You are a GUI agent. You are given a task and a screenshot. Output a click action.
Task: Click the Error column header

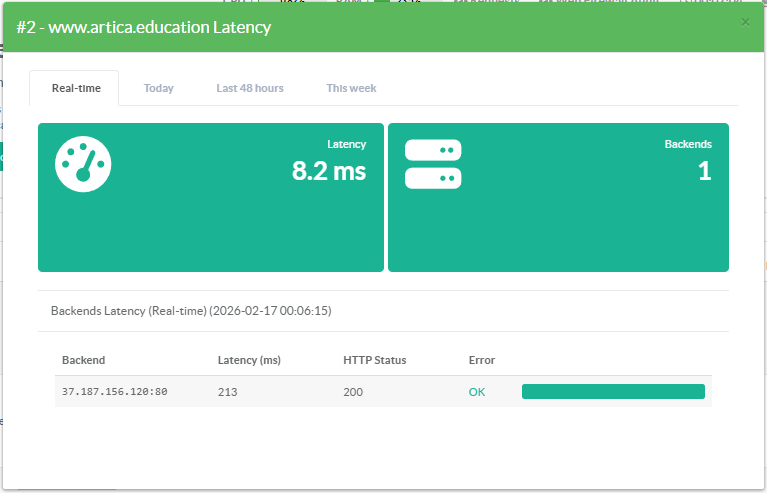(482, 360)
